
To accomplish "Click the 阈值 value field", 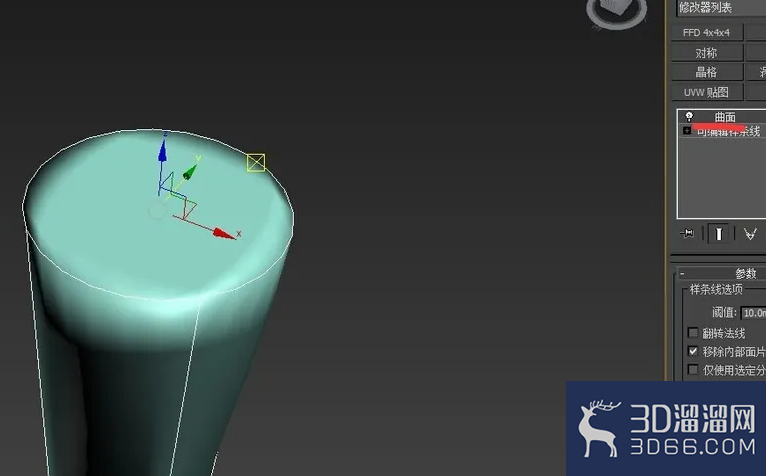I will point(753,313).
